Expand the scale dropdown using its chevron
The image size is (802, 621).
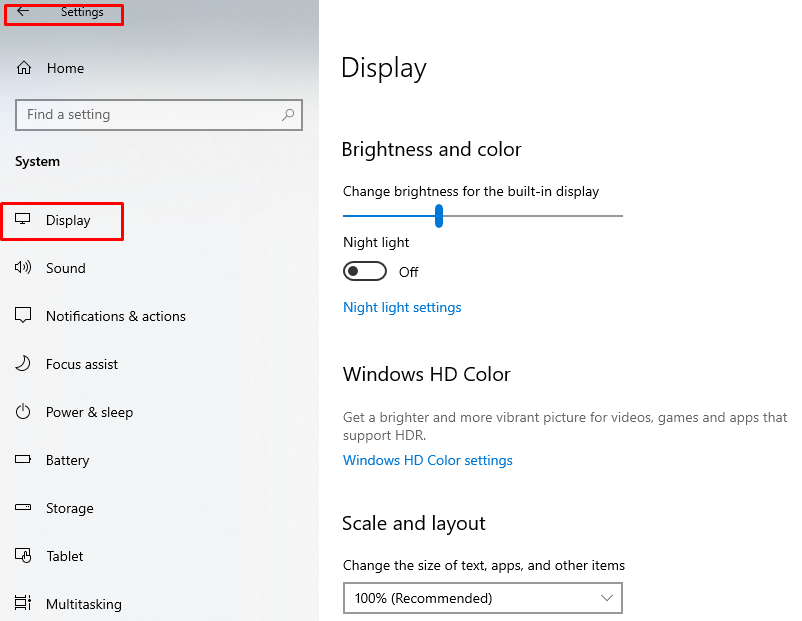click(x=607, y=598)
